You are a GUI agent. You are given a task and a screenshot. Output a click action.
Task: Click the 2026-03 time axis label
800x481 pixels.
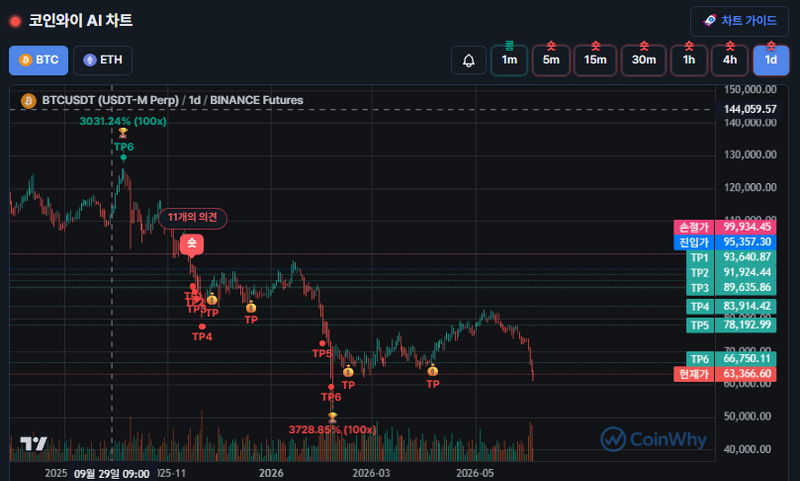point(371,473)
